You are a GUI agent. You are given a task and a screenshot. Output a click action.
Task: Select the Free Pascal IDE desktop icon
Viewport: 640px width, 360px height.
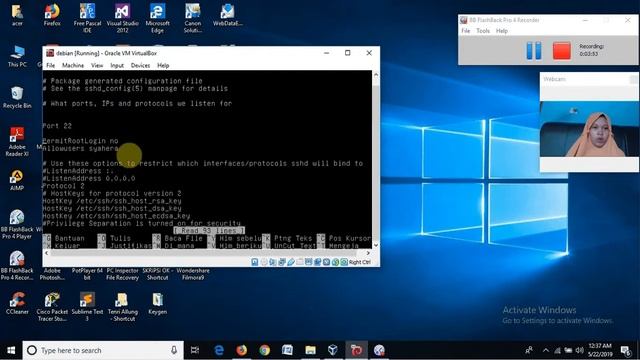click(x=87, y=18)
